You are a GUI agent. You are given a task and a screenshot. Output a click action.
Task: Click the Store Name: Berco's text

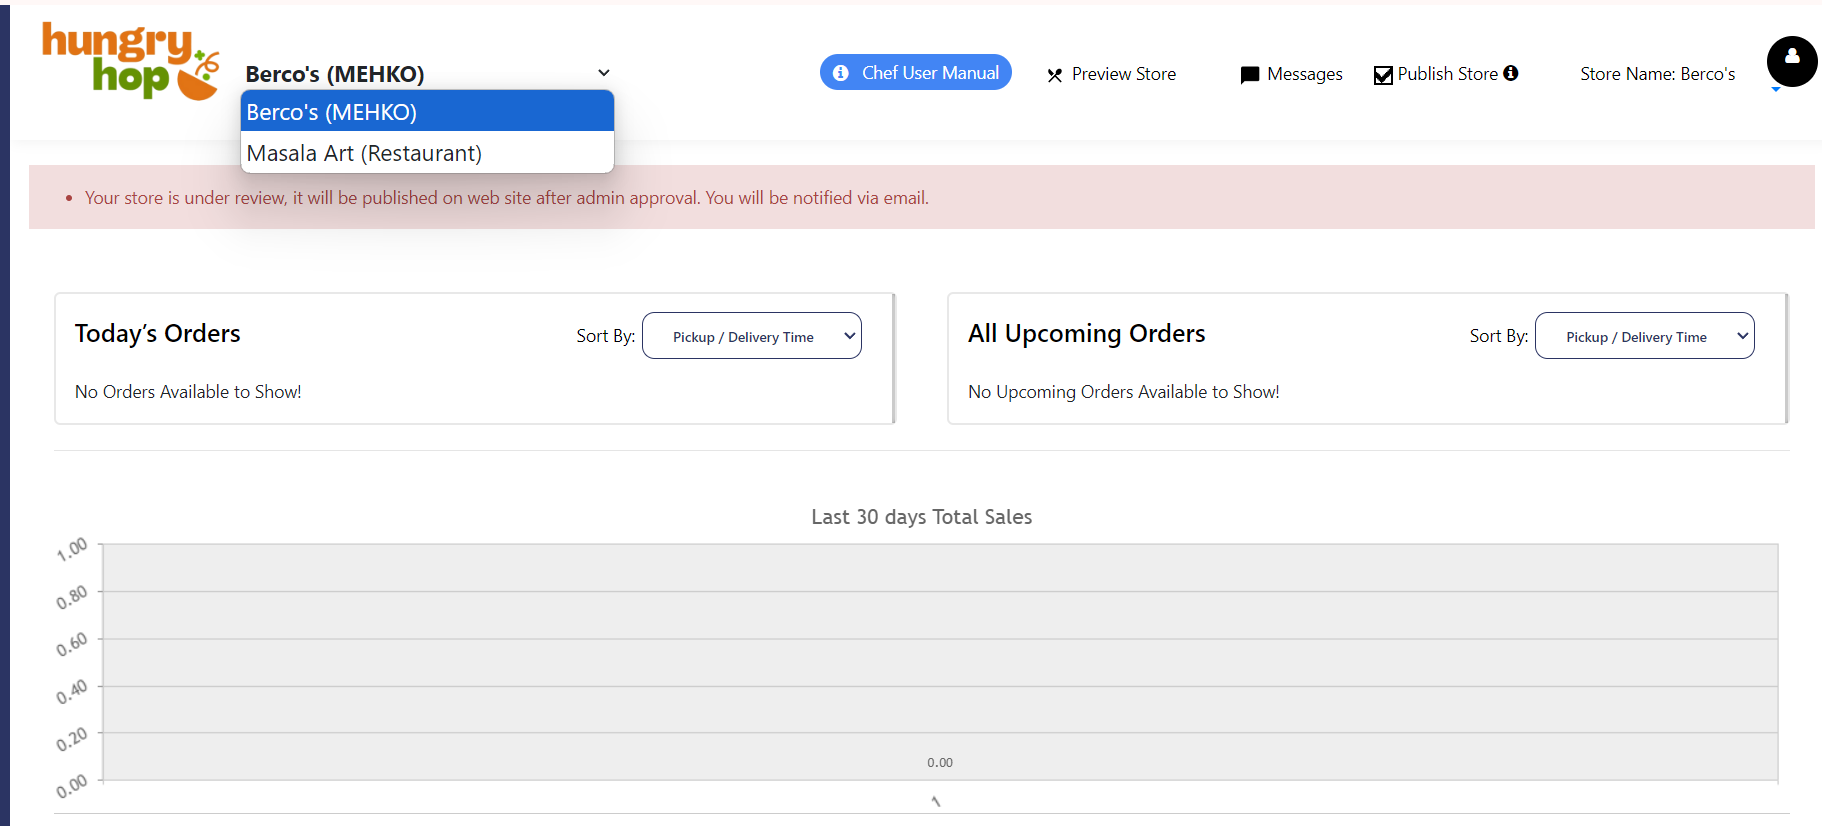pos(1657,74)
